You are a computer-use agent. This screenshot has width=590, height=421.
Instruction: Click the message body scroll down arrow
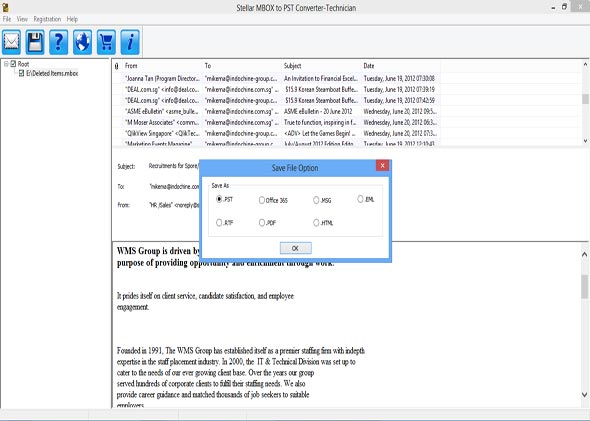click(x=584, y=395)
